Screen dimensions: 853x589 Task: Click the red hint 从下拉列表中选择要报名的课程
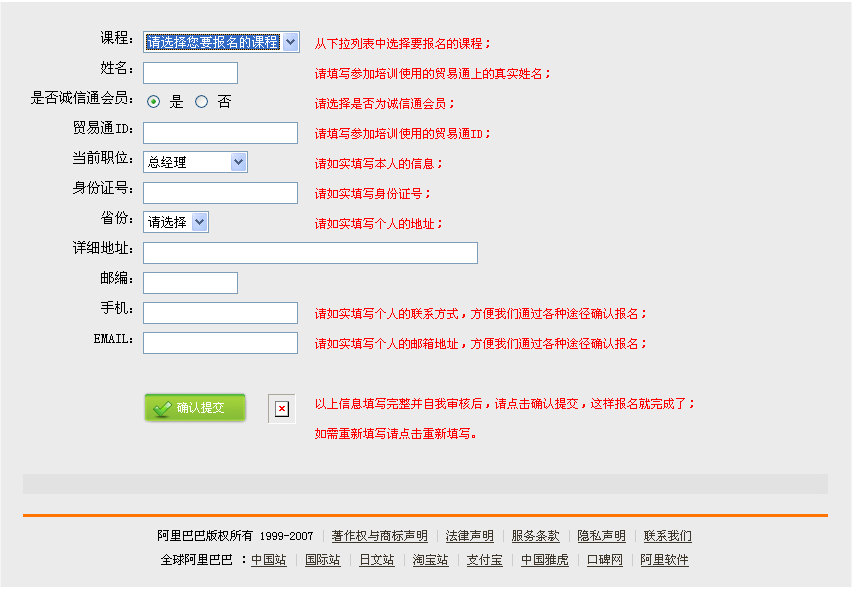(402, 44)
